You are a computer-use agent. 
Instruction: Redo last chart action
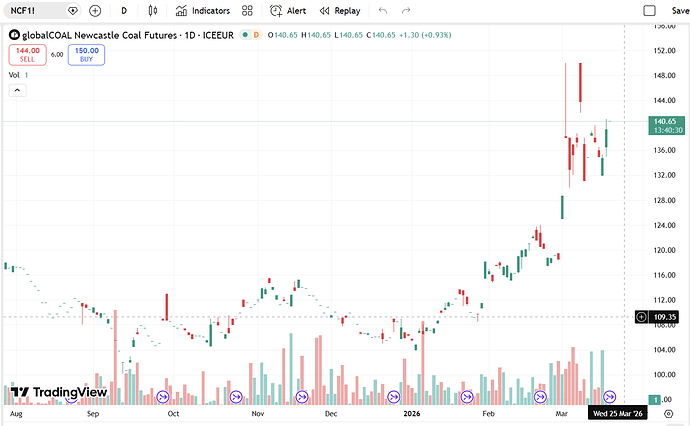[406, 11]
